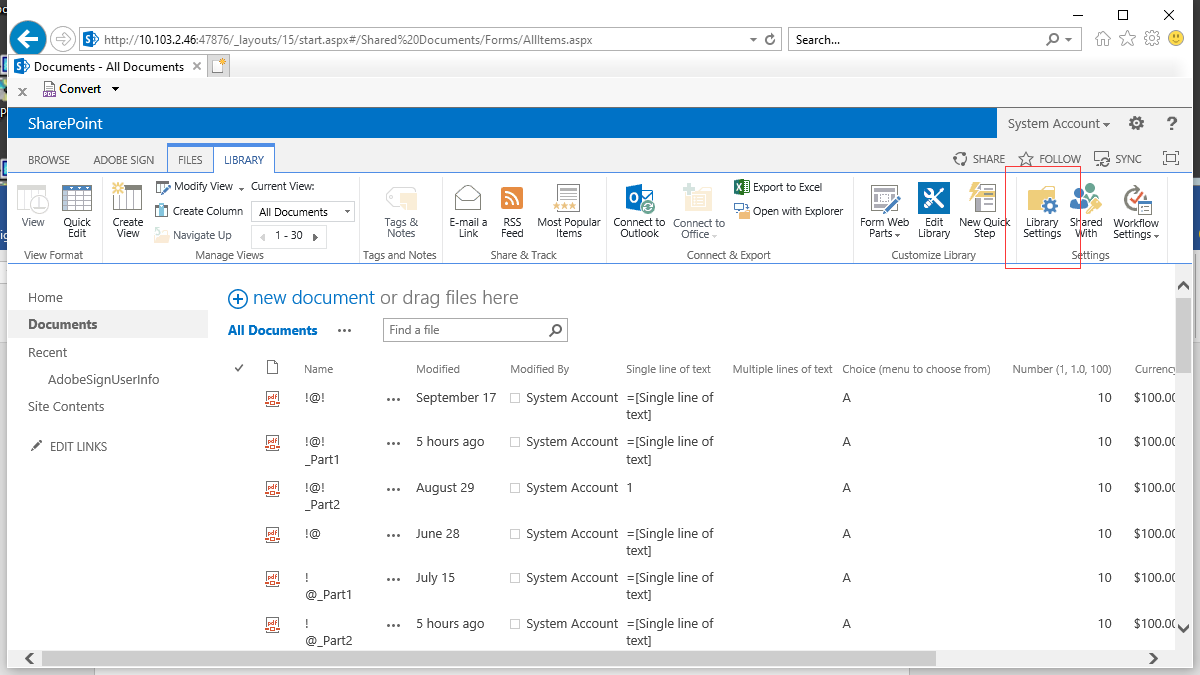This screenshot has width=1200, height=675.
Task: Click the Edit Library icon
Action: coord(933,211)
